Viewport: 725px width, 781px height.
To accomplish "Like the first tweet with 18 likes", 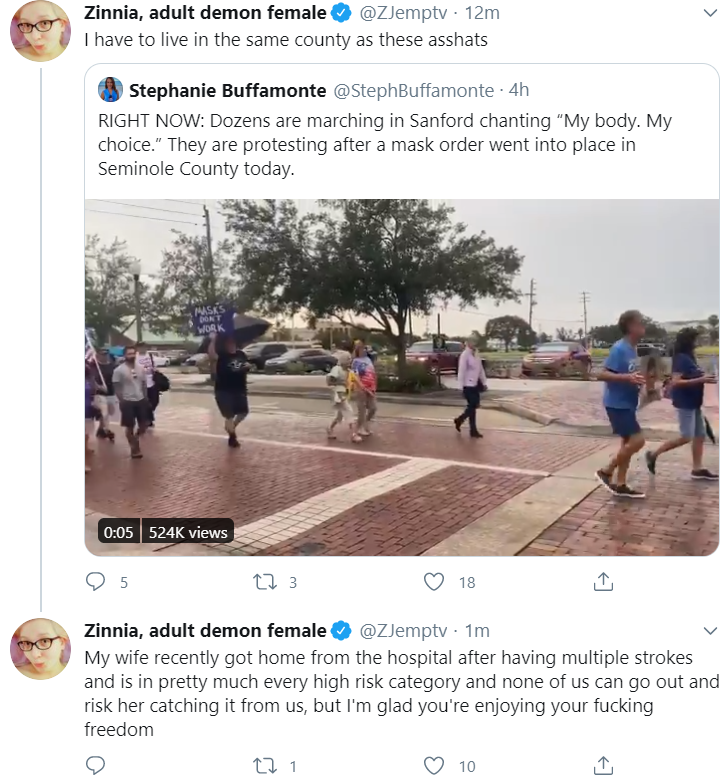I will point(434,581).
